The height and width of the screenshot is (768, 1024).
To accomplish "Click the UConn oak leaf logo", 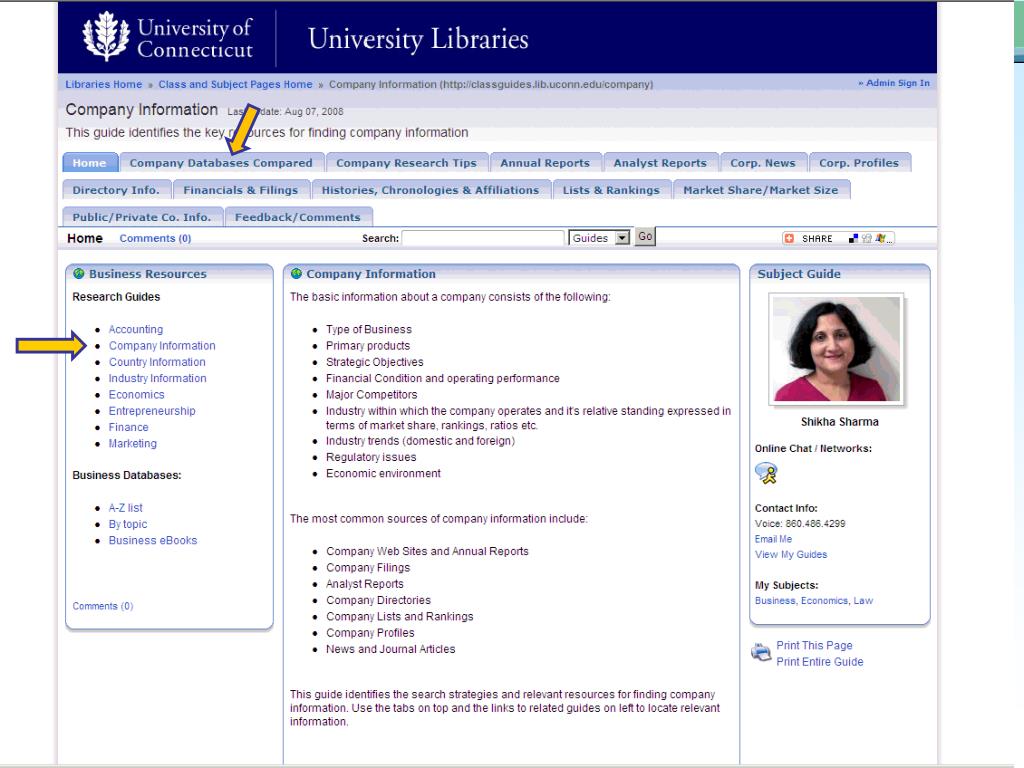I will click(106, 37).
